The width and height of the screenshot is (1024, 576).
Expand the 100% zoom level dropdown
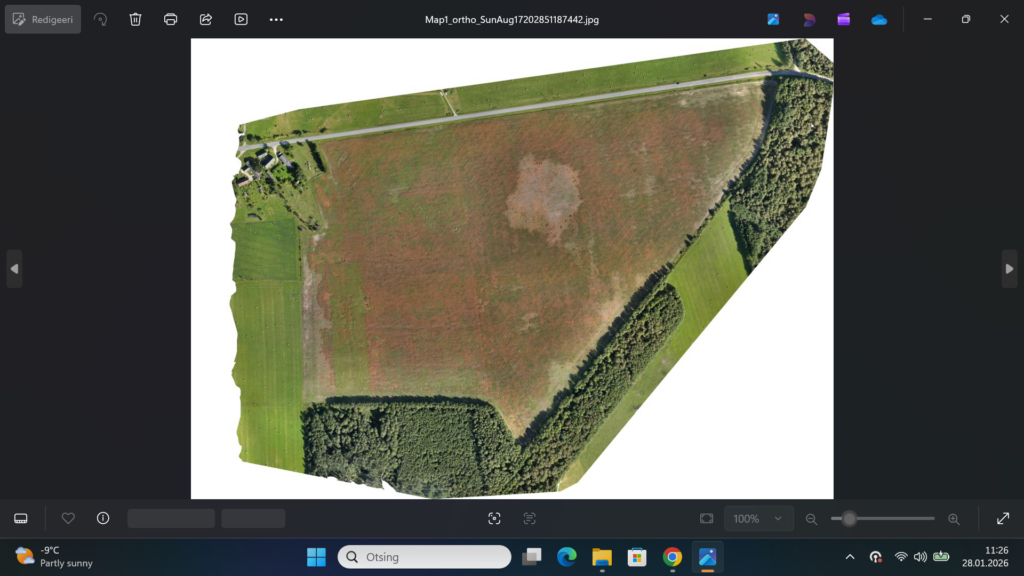758,519
